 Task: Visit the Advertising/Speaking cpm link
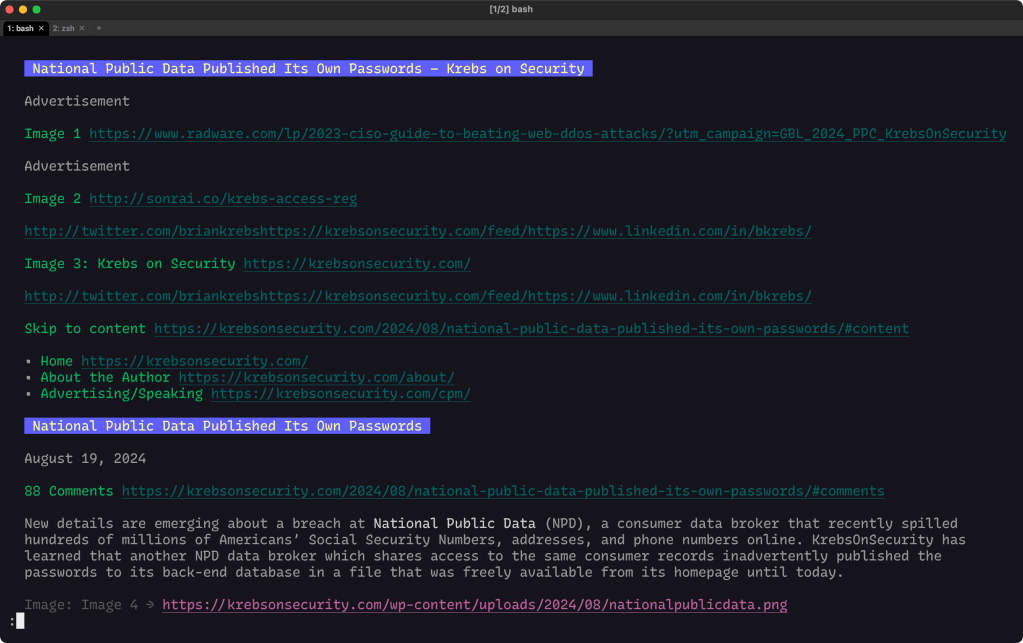point(340,394)
